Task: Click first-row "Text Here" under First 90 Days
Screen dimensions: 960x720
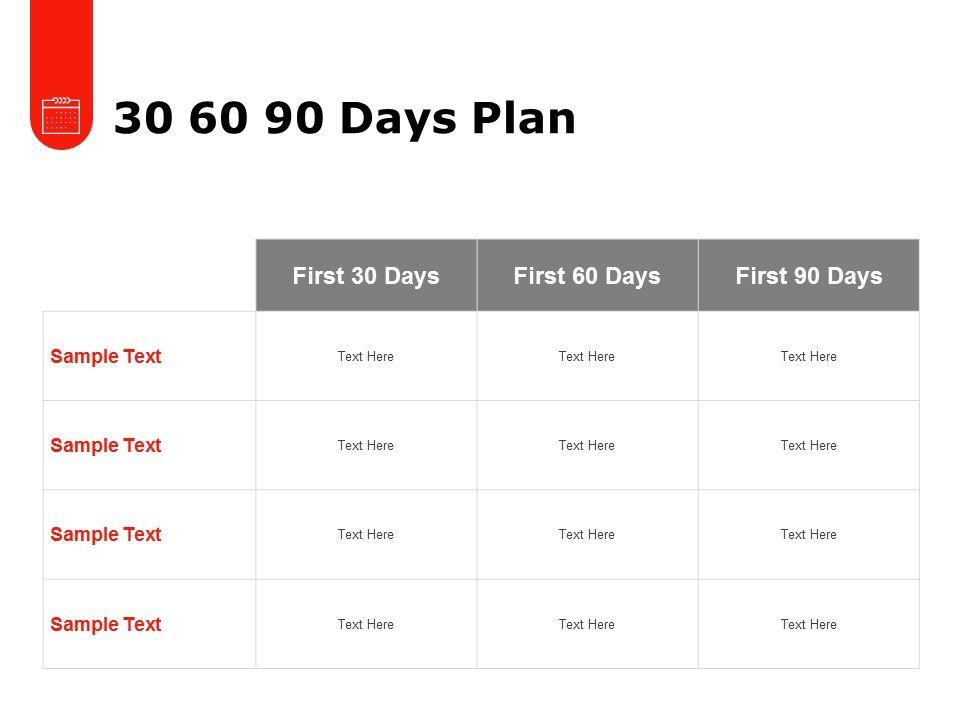Action: point(808,356)
